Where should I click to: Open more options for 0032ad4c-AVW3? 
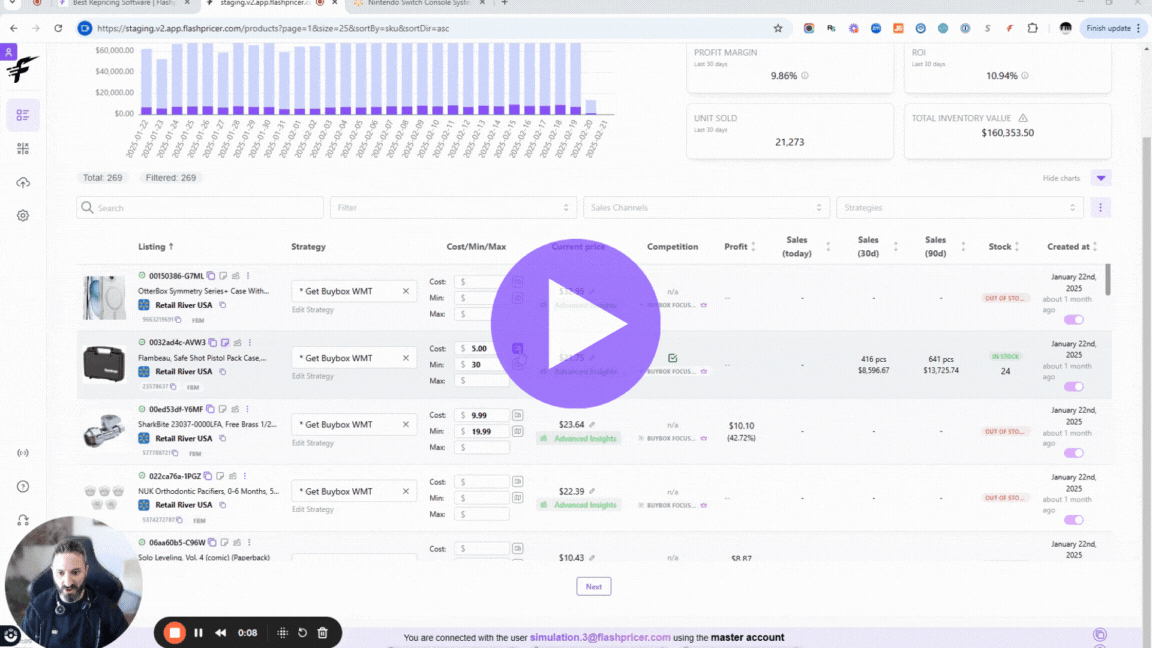[250, 342]
